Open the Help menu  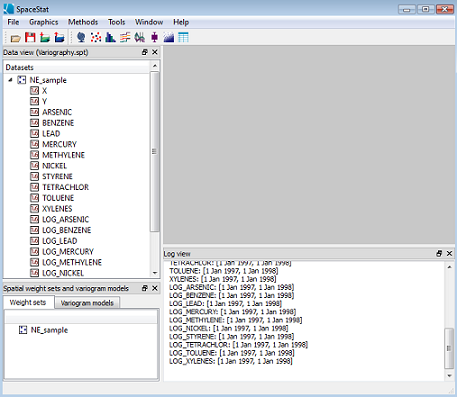[181, 22]
